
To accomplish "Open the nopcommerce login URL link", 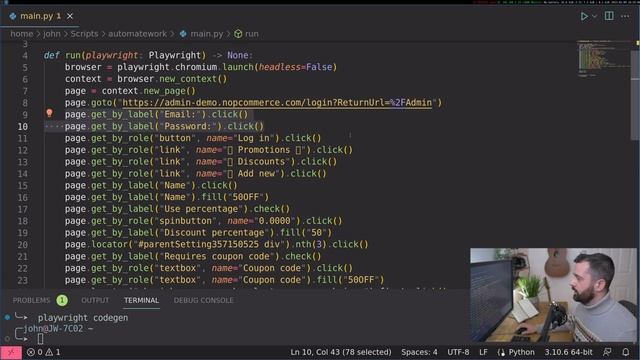I will point(277,102).
